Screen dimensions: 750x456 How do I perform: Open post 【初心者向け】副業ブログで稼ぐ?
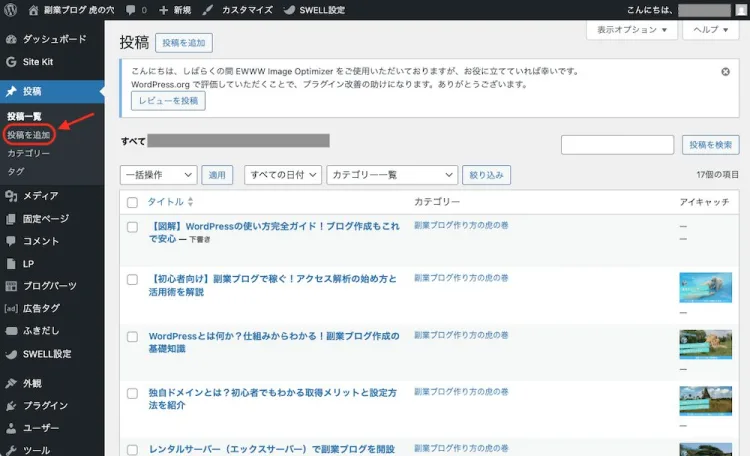pyautogui.click(x=273, y=286)
